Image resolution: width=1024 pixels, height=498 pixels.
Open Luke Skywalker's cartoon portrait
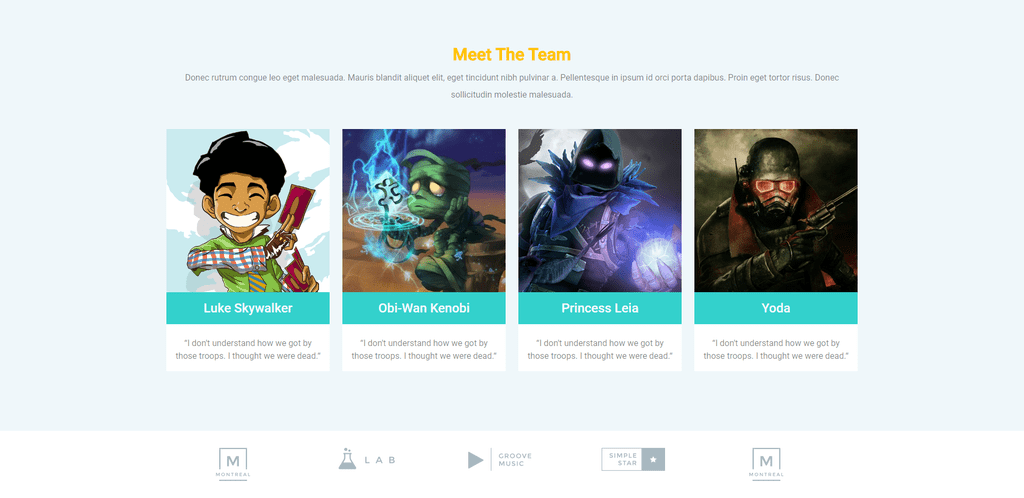(x=248, y=210)
